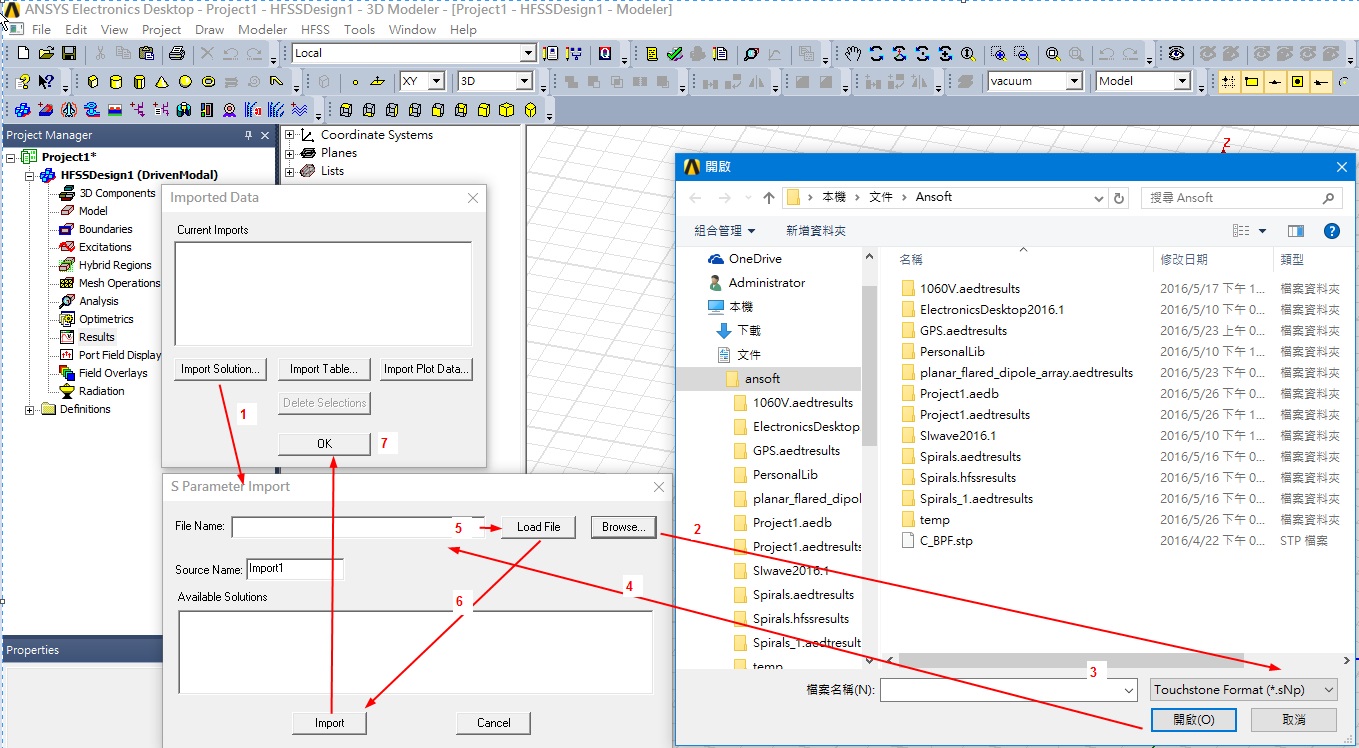Click OK in Imported Data dialog
Screen dimensions: 1359x748
[x=324, y=444]
